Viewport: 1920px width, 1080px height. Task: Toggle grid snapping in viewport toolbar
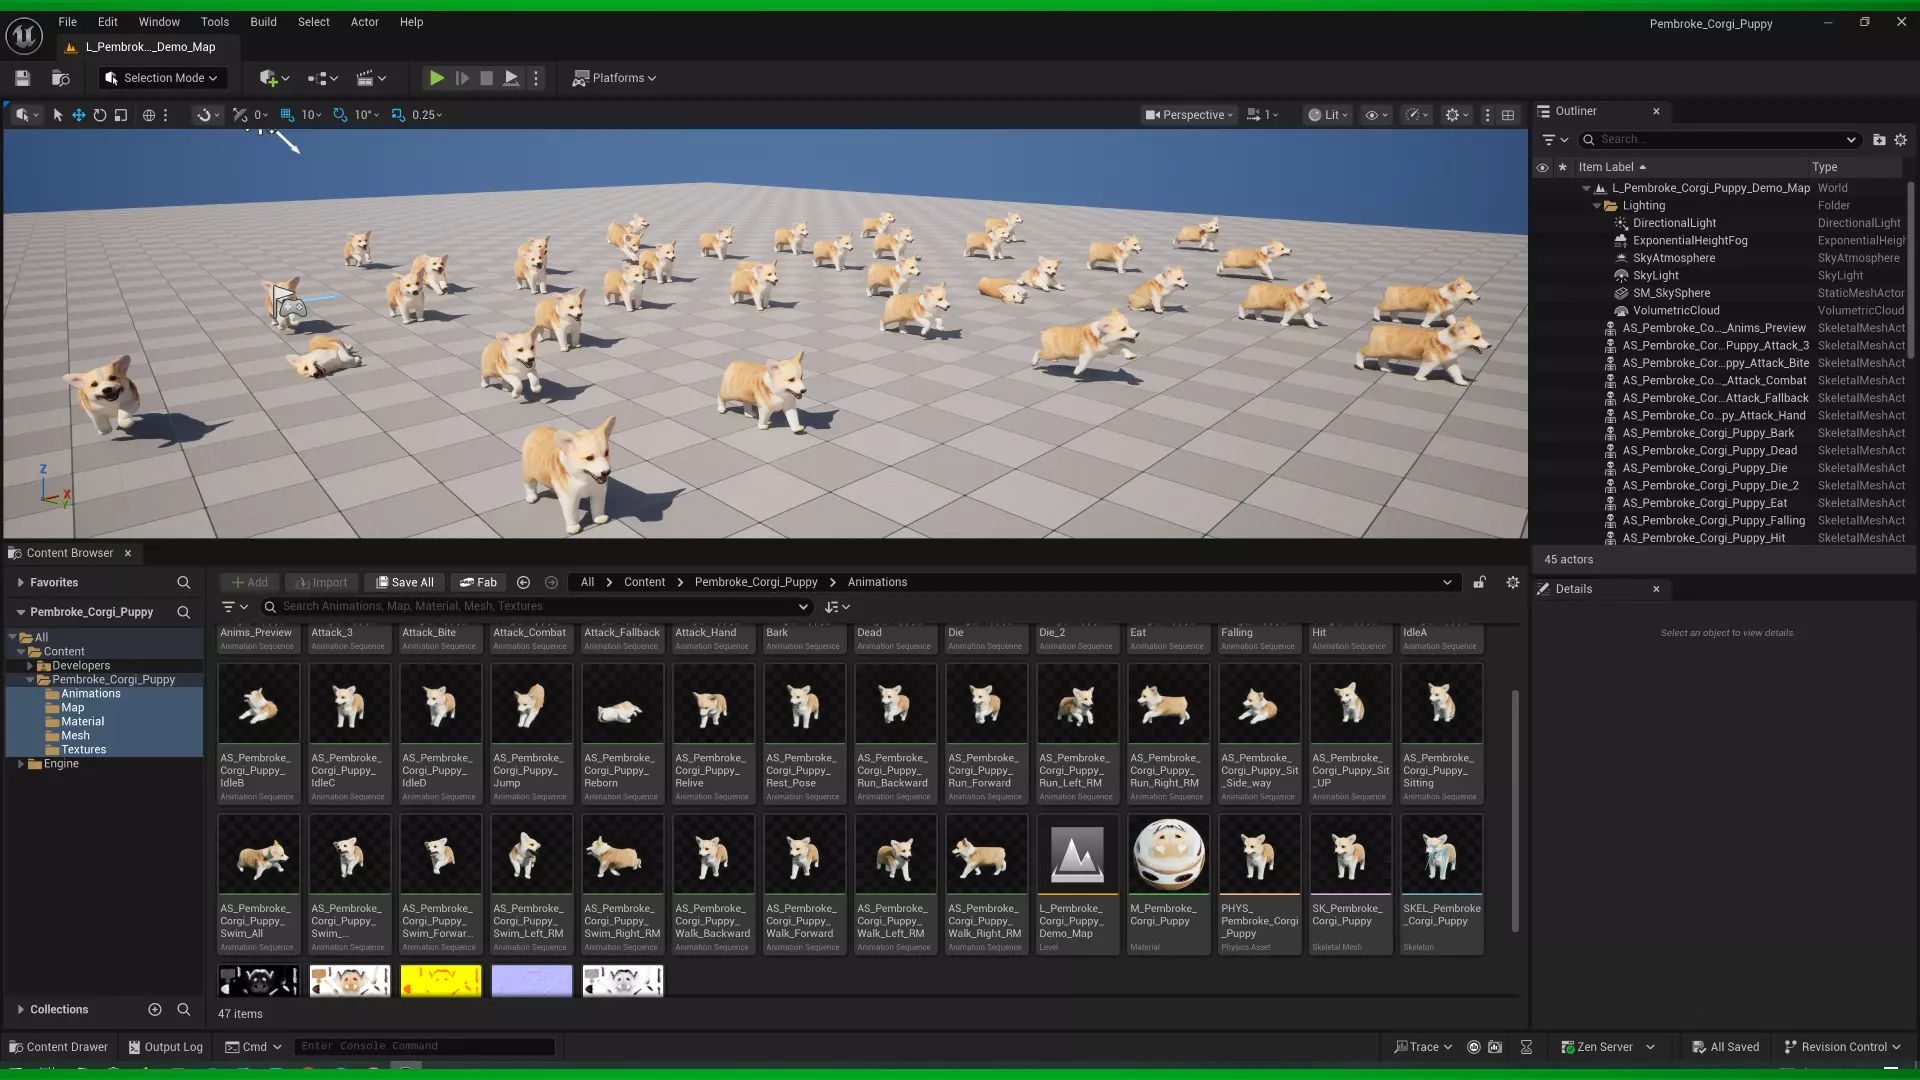click(x=288, y=115)
